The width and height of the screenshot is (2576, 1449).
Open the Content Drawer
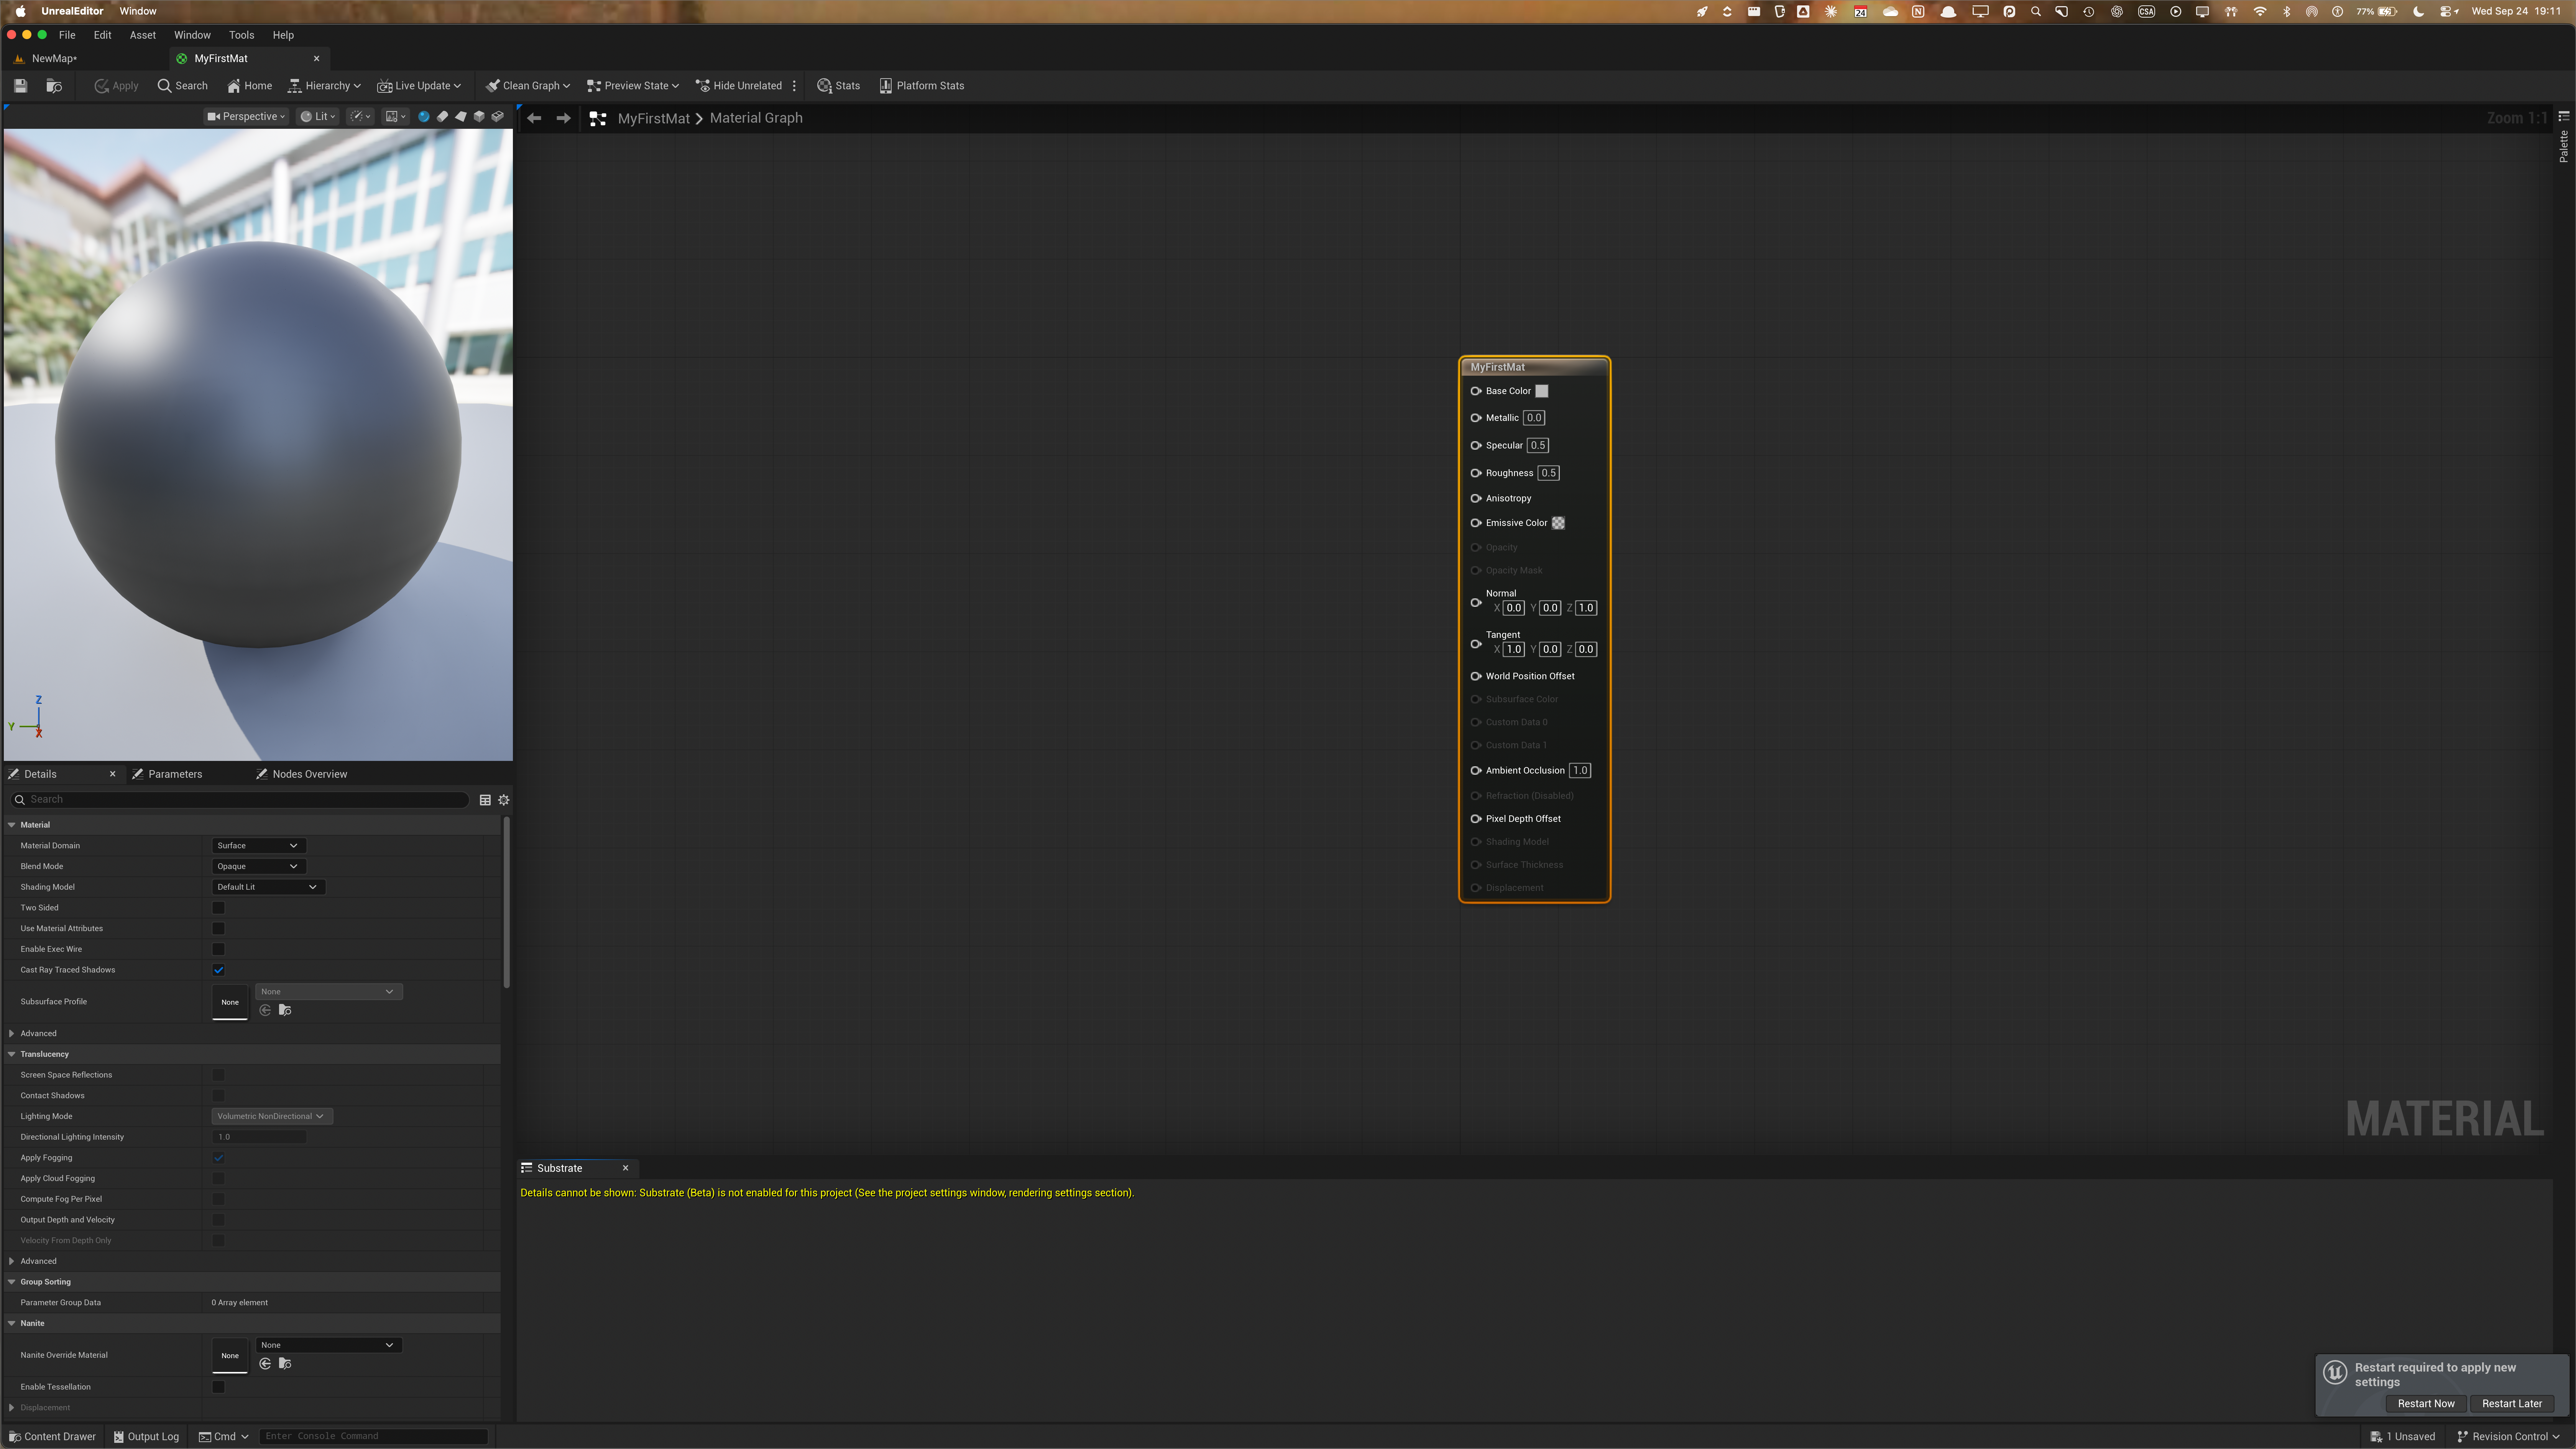52,1437
